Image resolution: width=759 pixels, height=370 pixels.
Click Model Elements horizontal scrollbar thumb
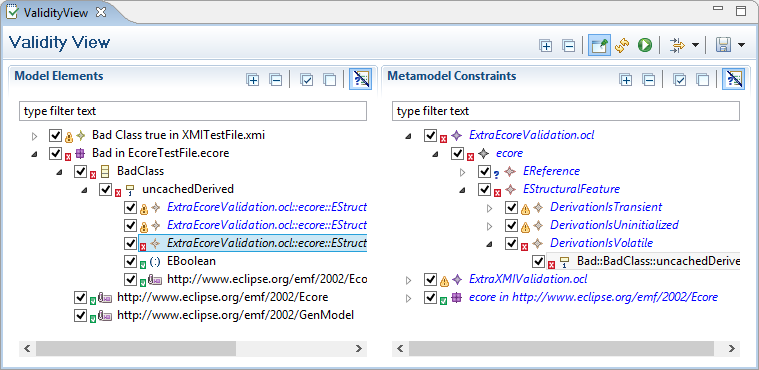point(136,348)
